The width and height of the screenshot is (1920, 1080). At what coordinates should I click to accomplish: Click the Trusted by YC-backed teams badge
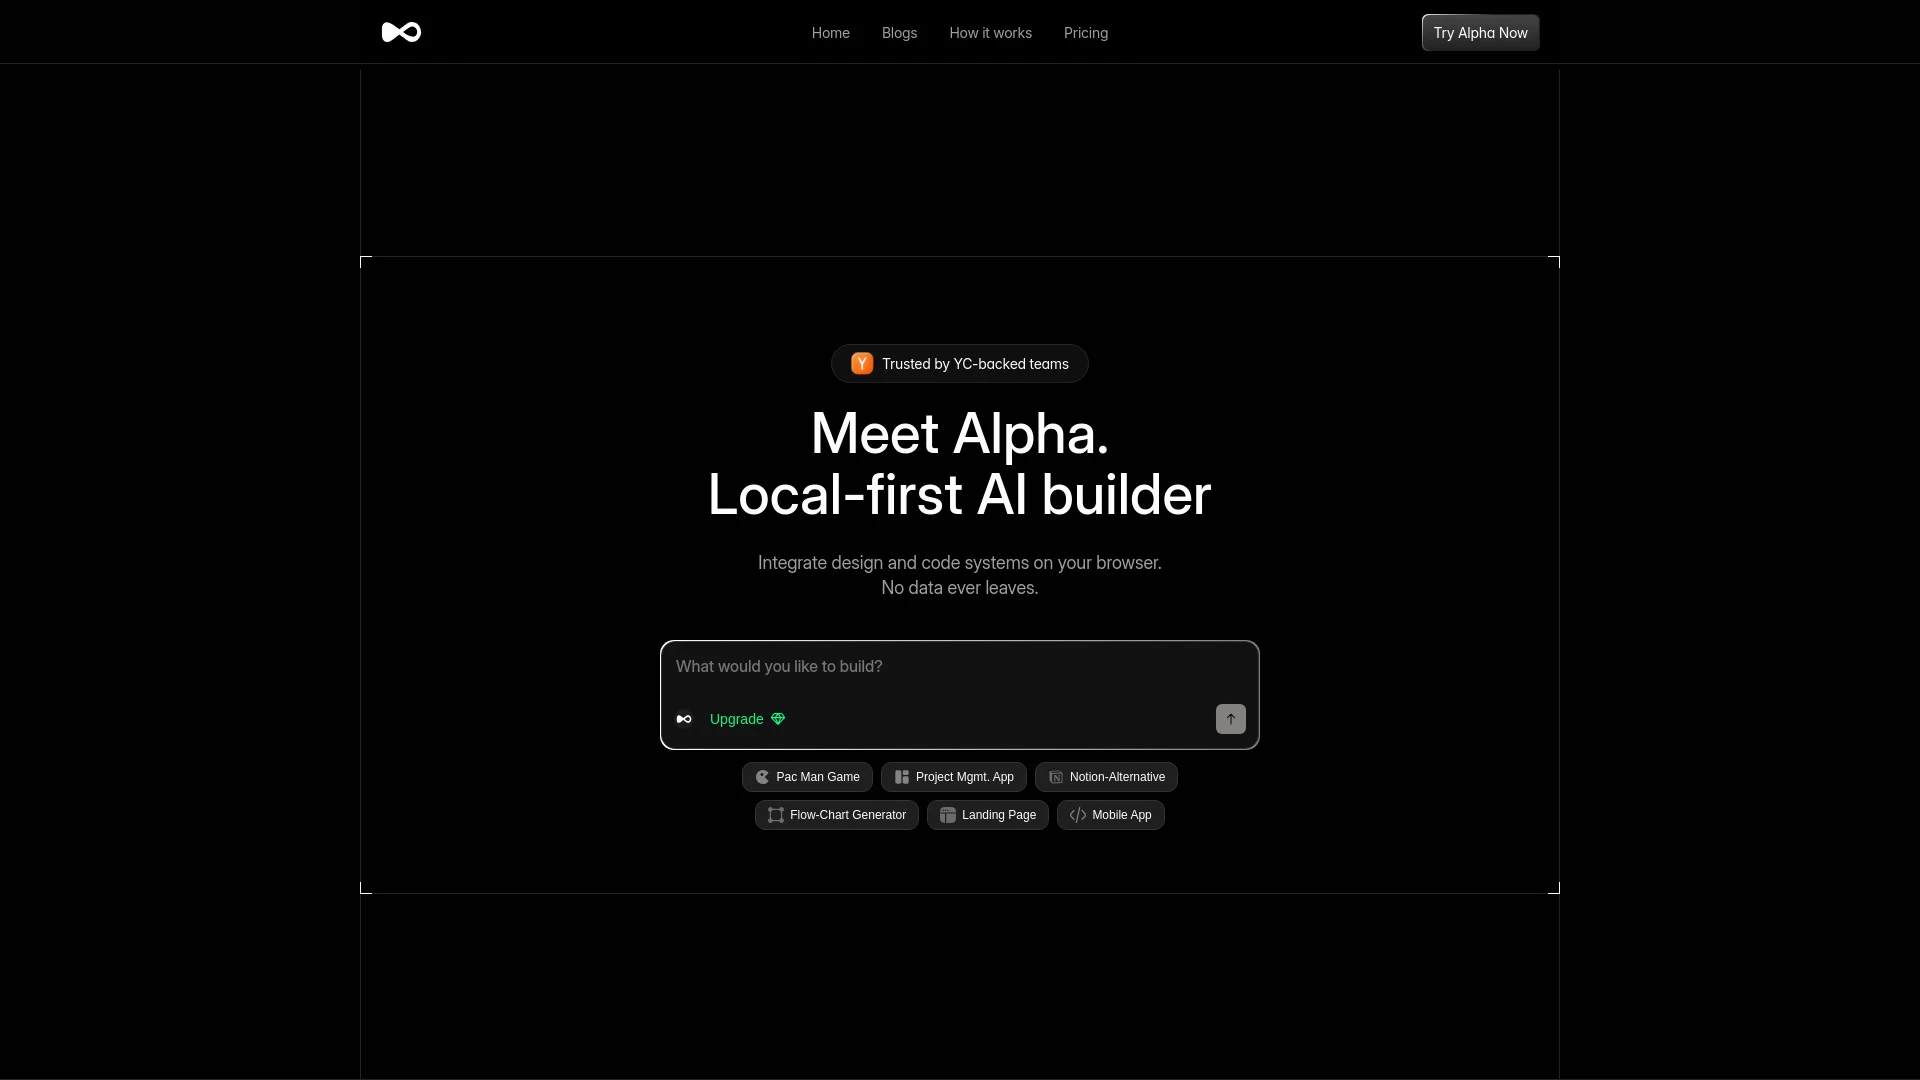point(959,363)
